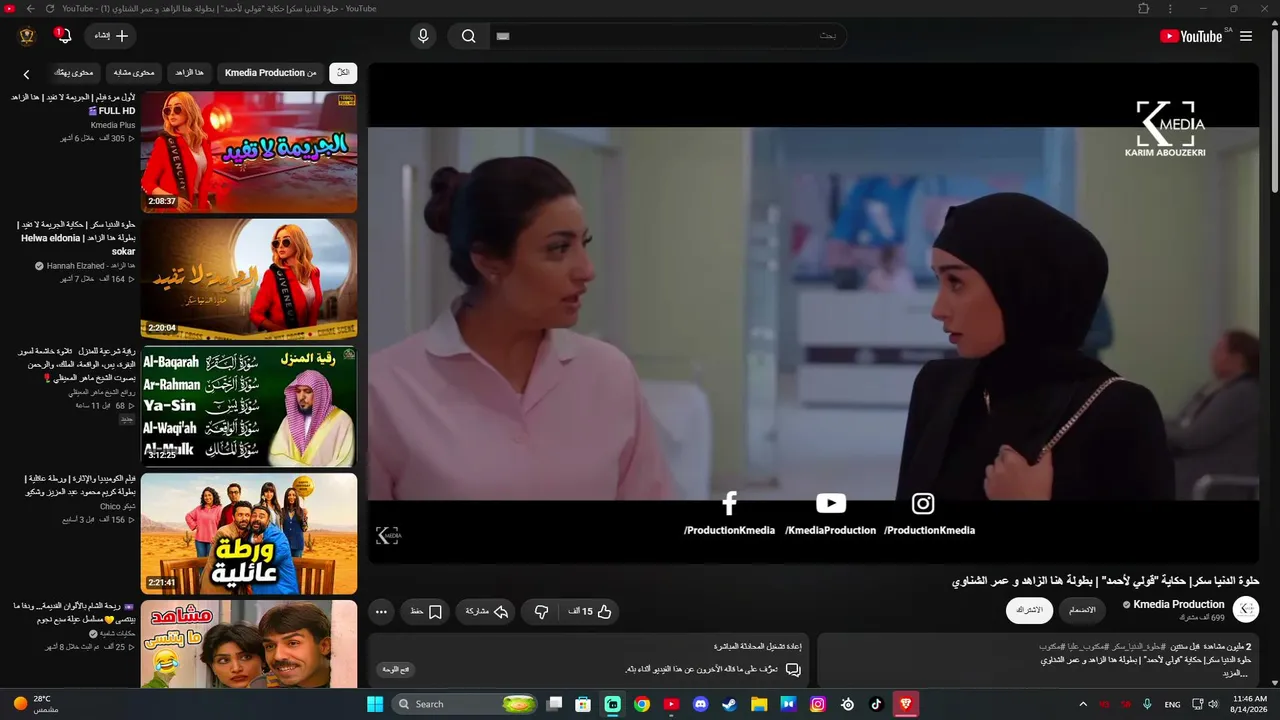Viewport: 1280px width, 720px height.
Task: Click the Kmedia watermark in player corner
Action: point(388,536)
